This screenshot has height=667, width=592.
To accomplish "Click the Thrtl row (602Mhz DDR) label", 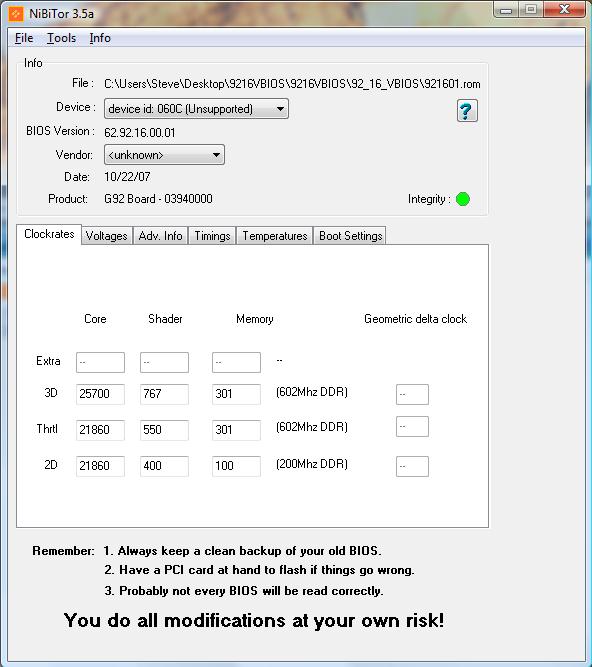I will point(312,427).
